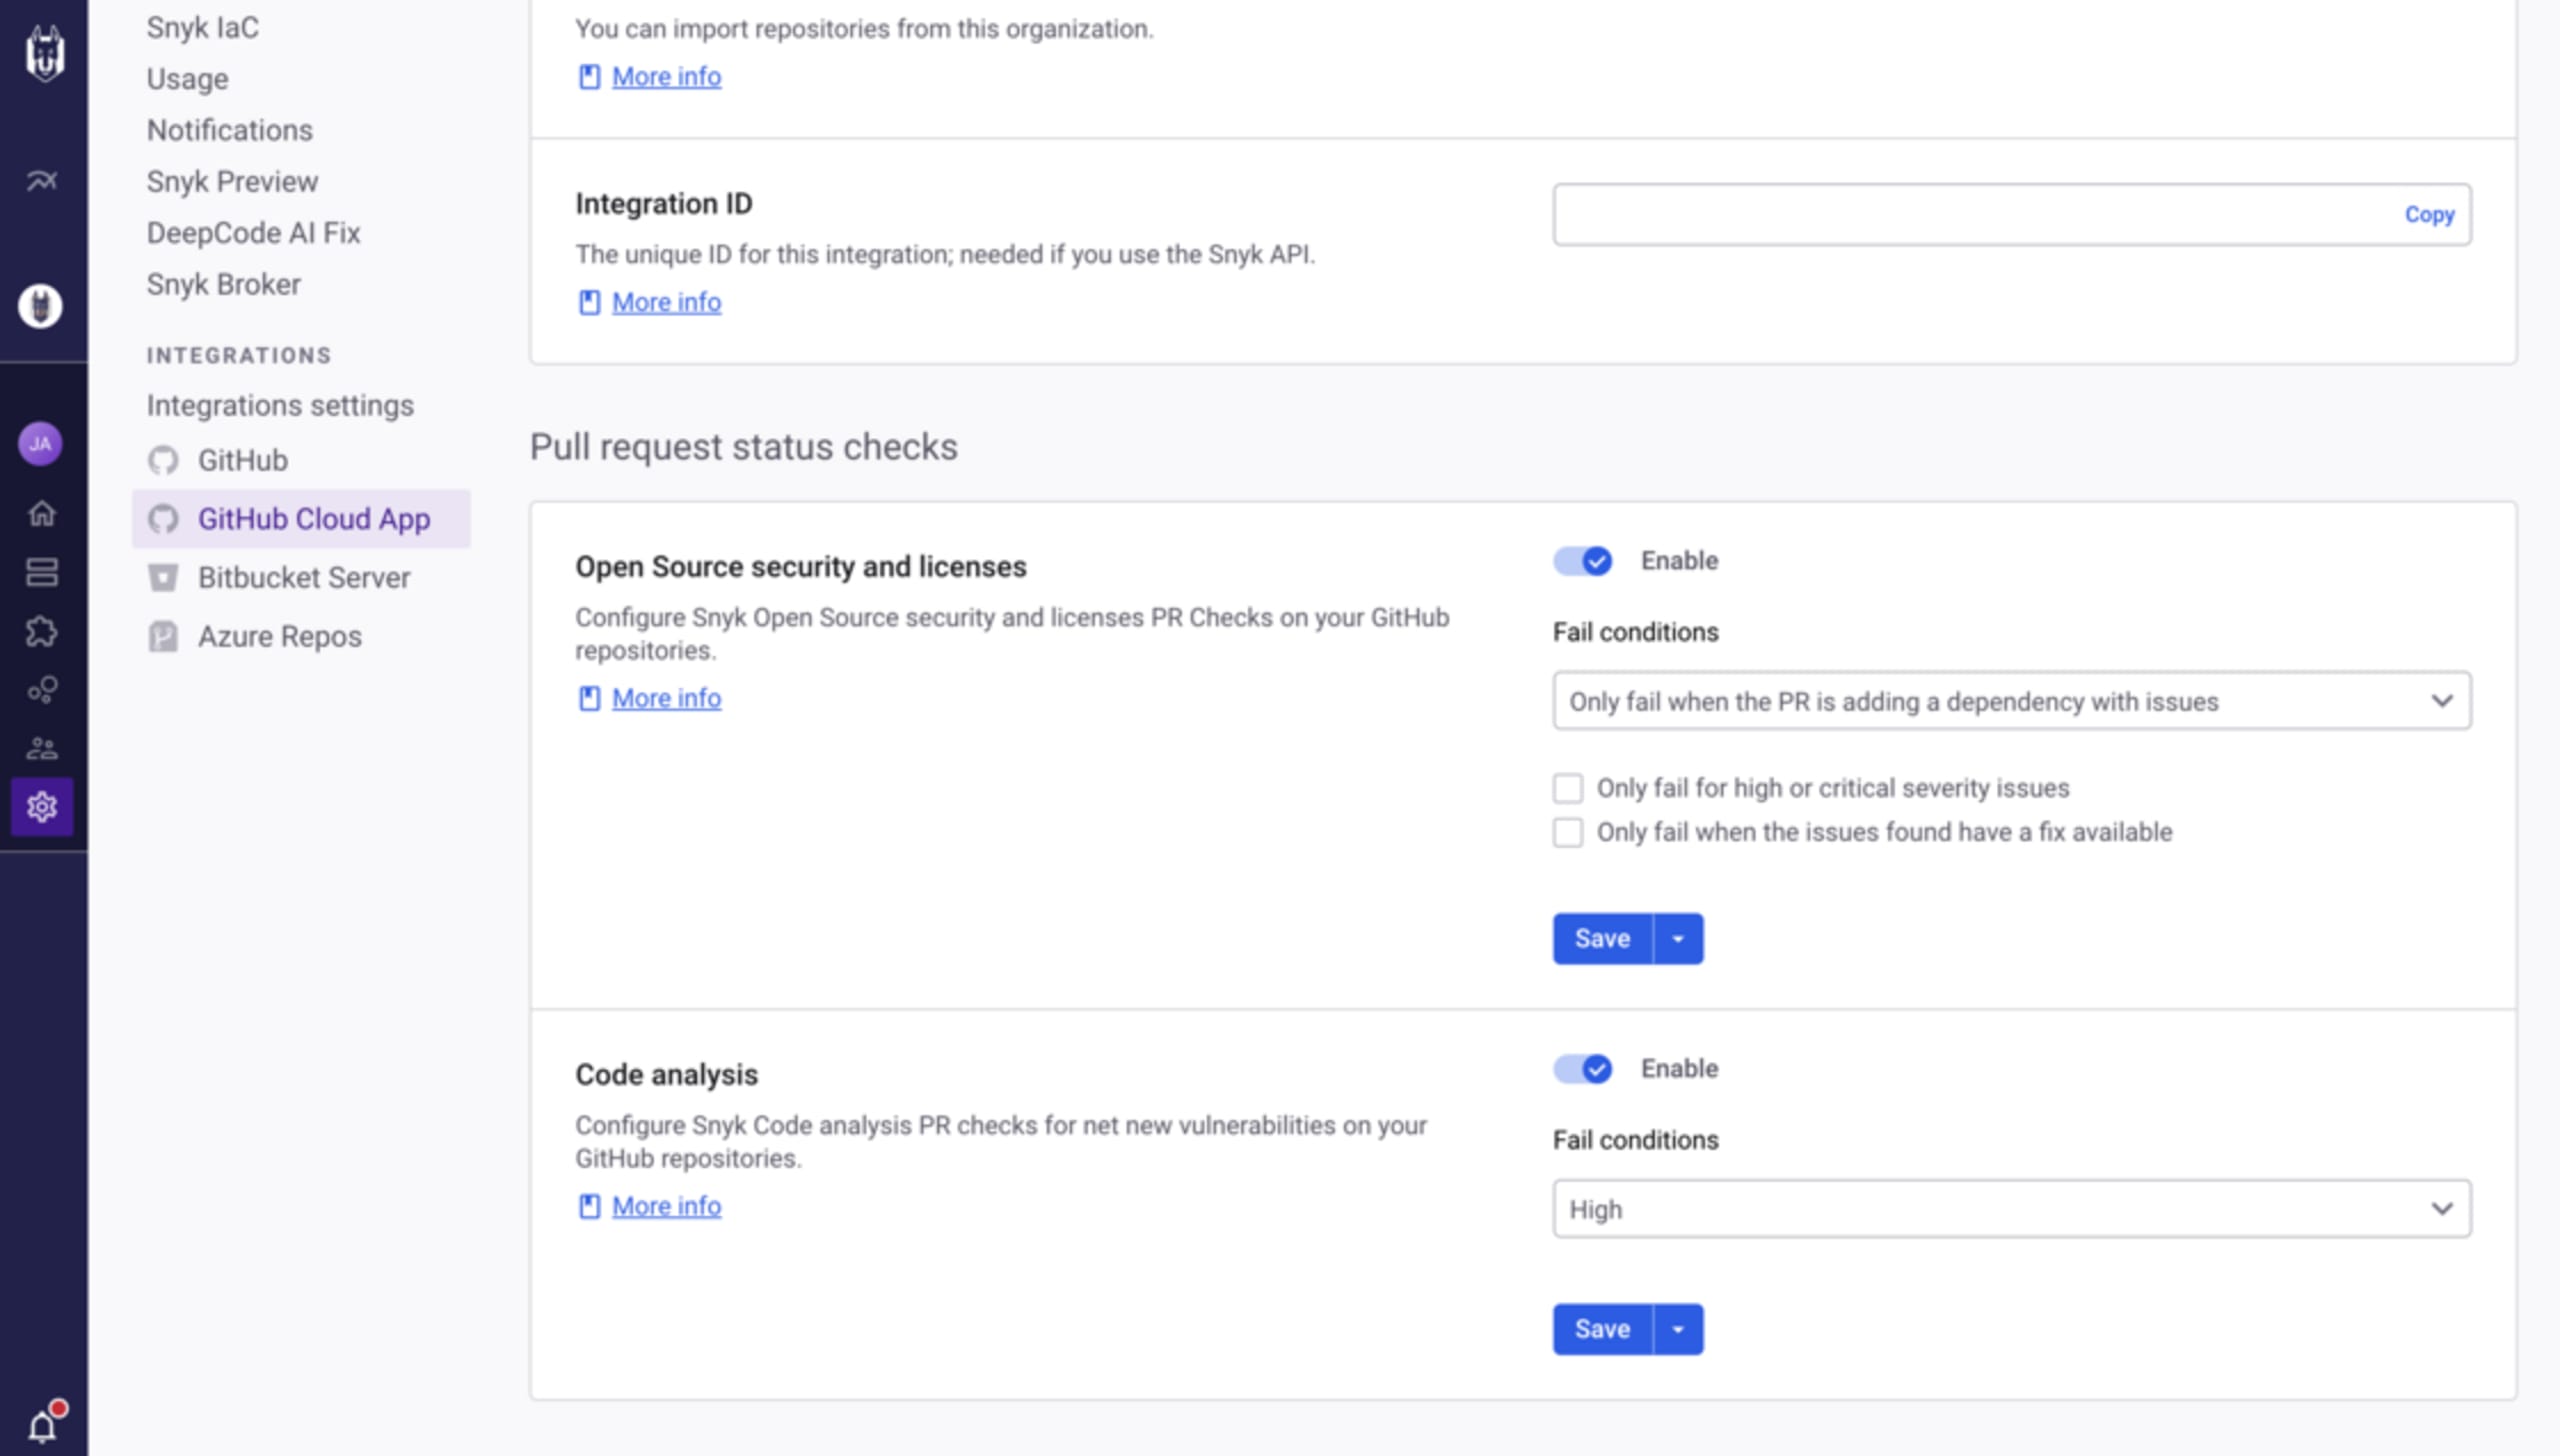The width and height of the screenshot is (2560, 1456).
Task: Open the JA user avatar
Action: pyautogui.click(x=41, y=444)
